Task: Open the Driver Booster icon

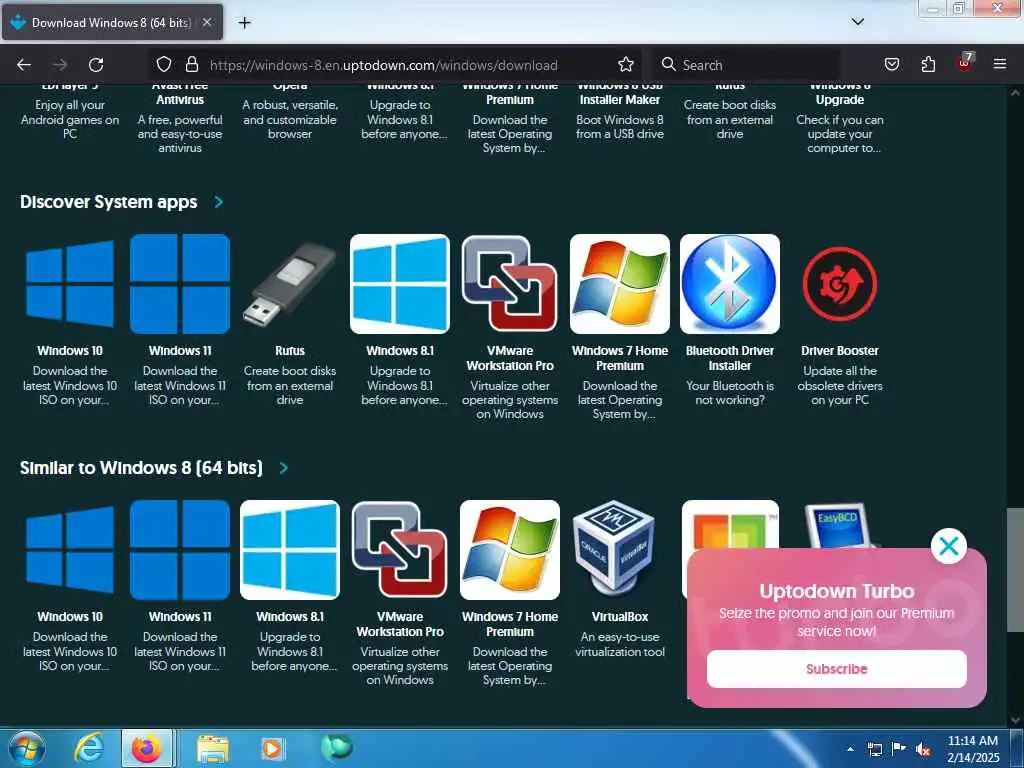Action: point(840,284)
